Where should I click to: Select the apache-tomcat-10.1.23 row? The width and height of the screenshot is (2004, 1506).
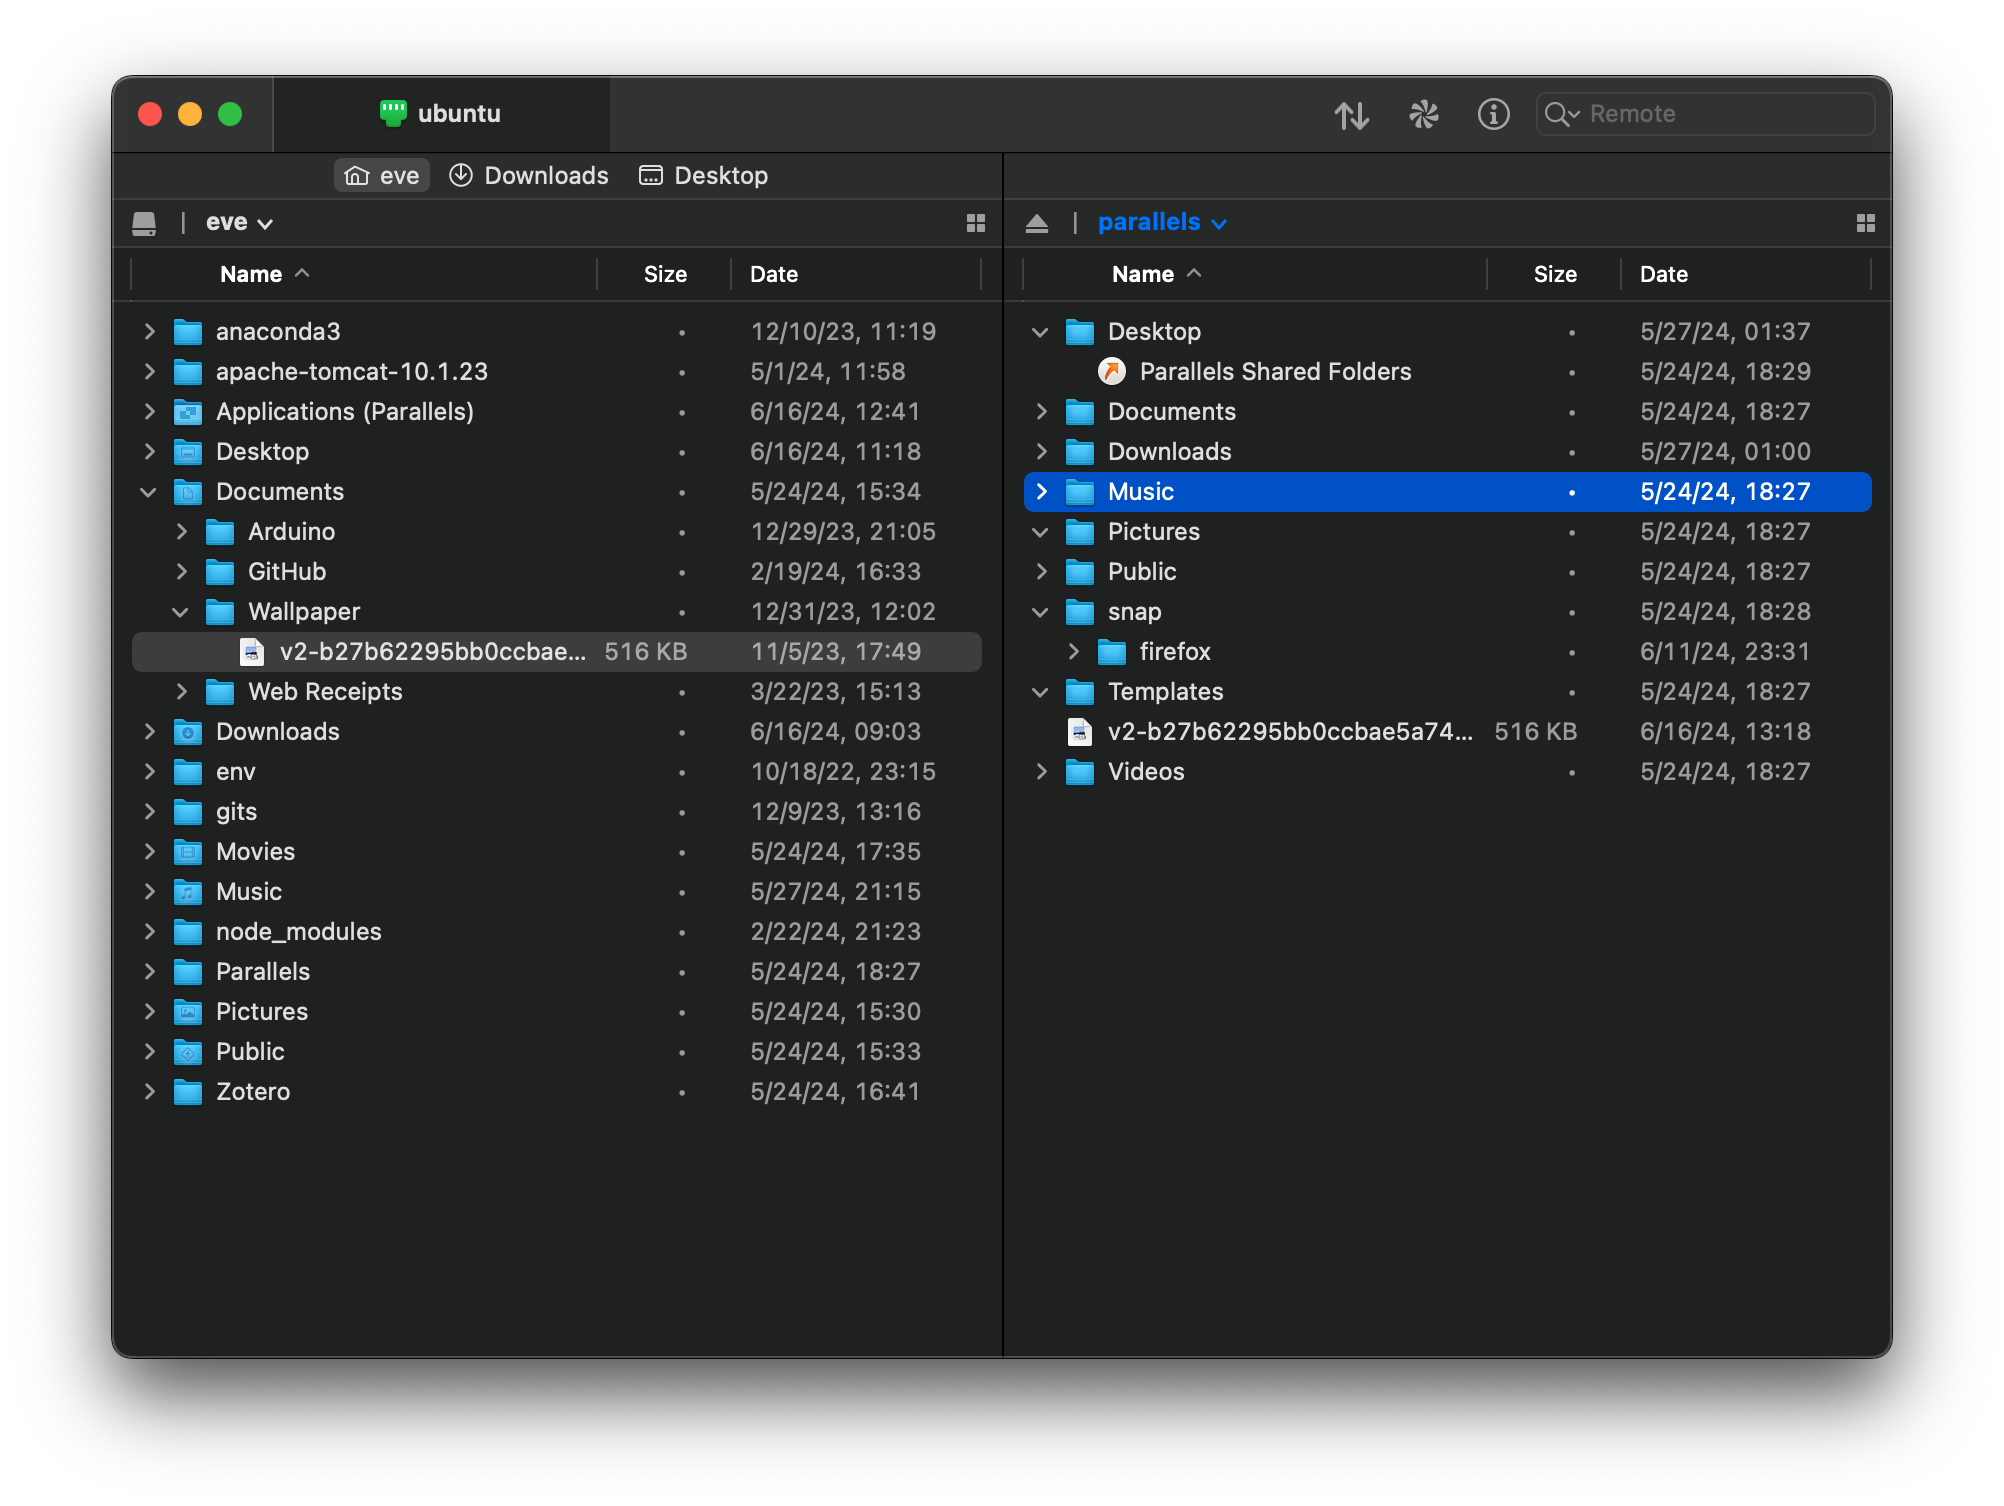(x=557, y=372)
